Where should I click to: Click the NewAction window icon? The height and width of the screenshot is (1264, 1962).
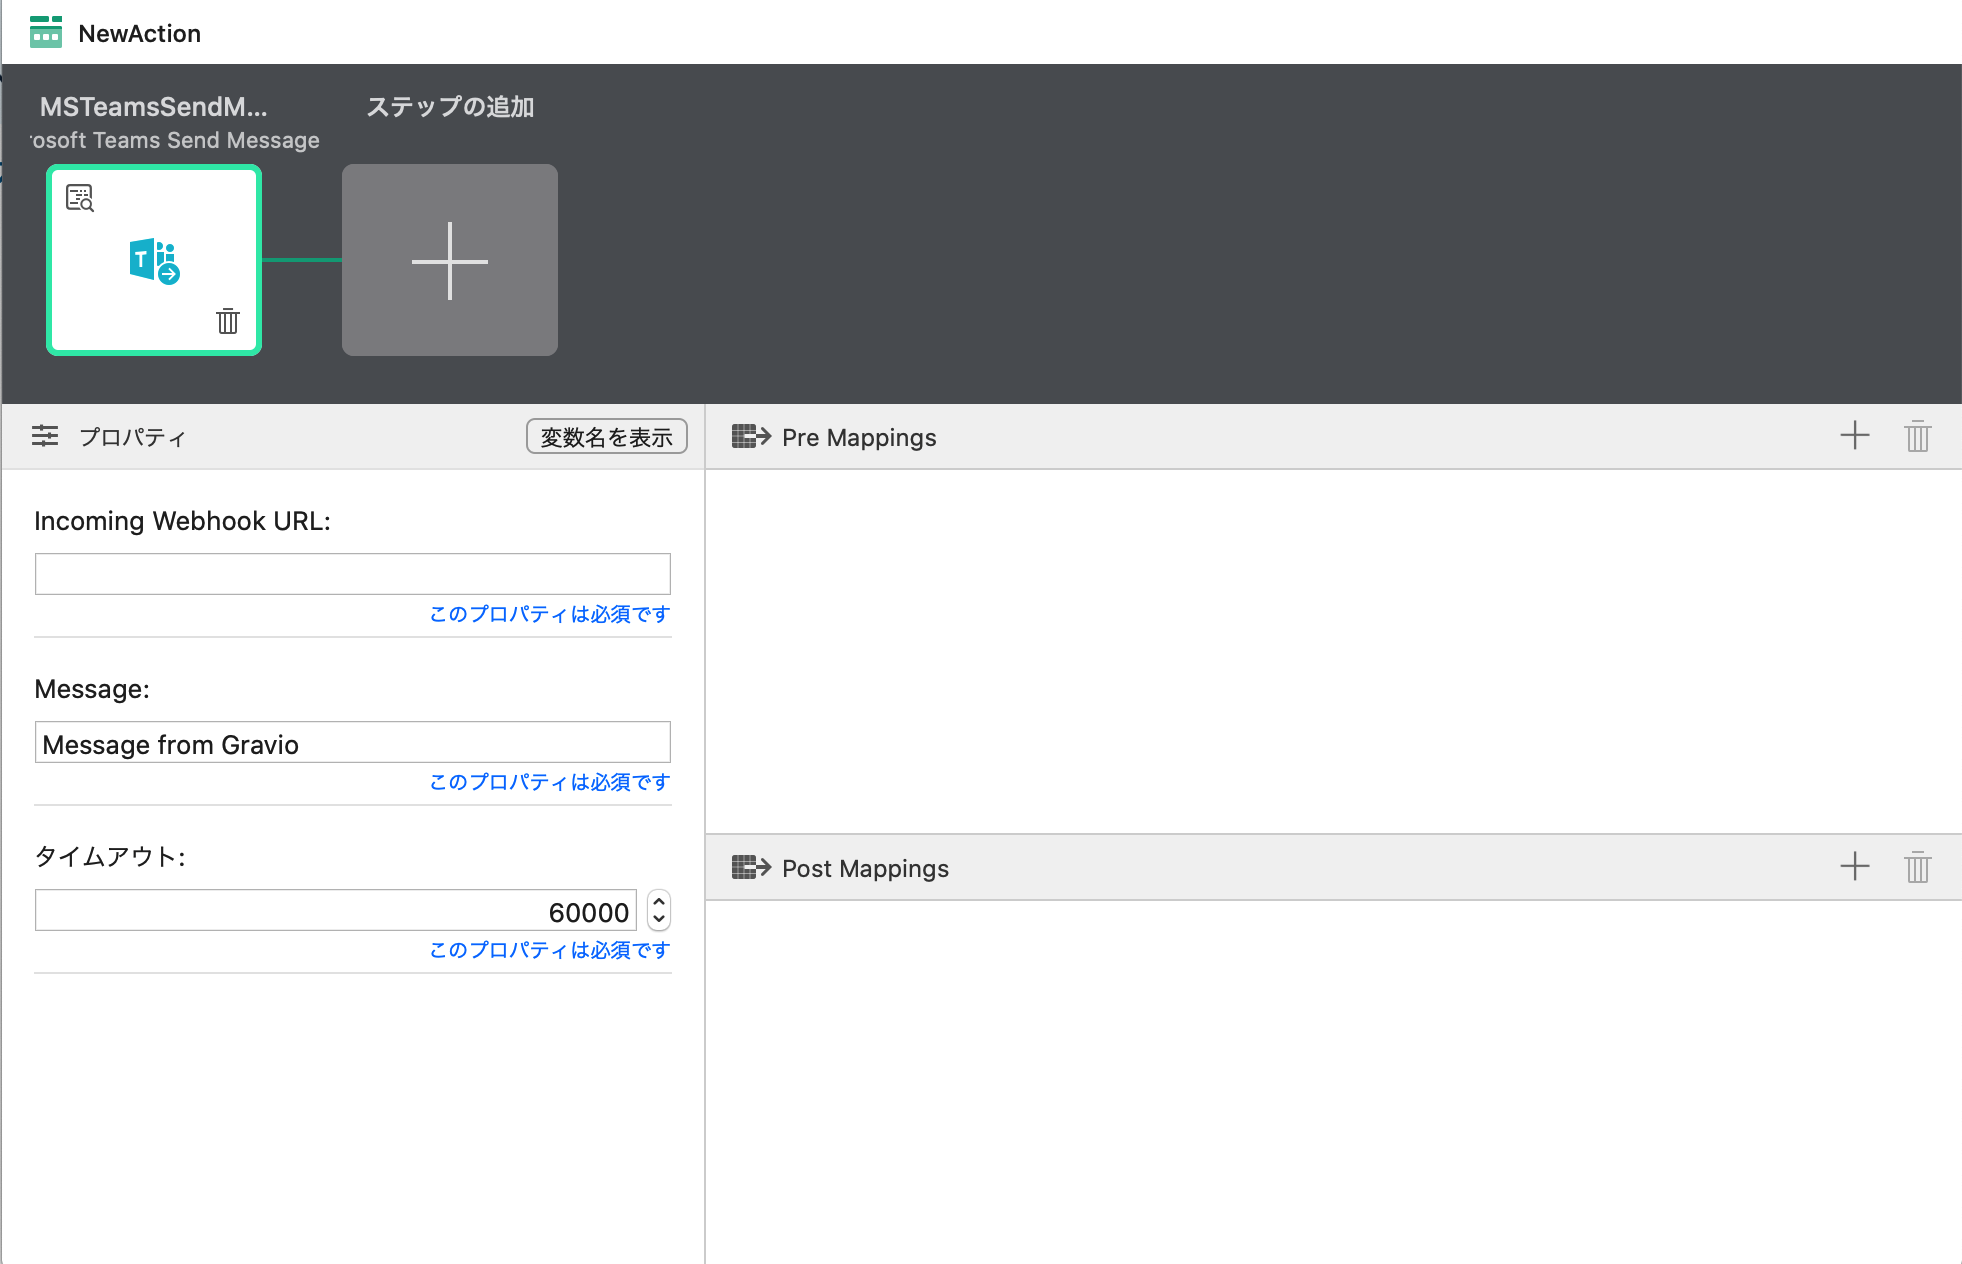(46, 32)
